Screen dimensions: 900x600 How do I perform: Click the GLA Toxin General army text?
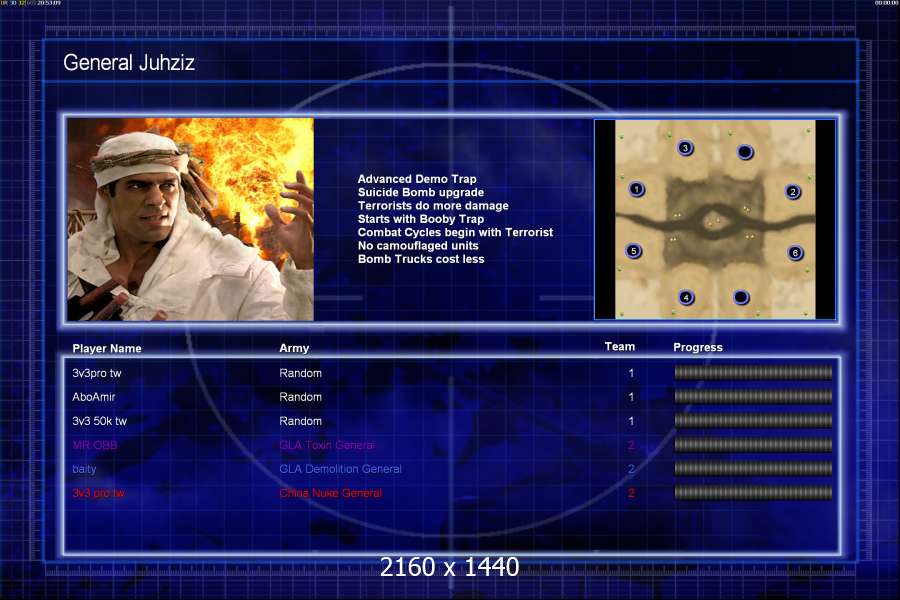[327, 445]
